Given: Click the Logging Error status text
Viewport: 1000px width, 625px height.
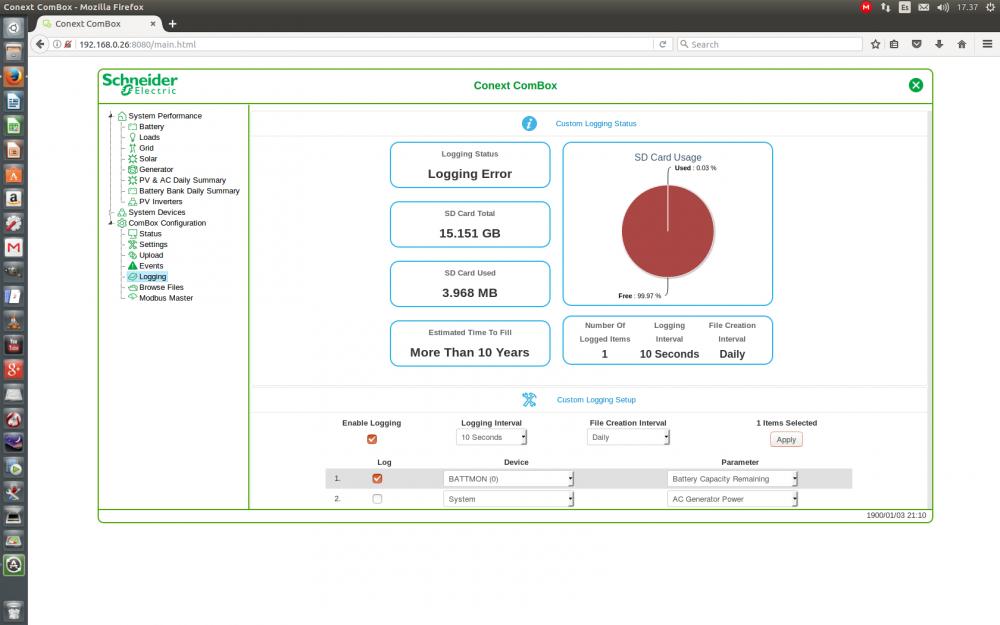Looking at the screenshot, I should click(x=470, y=174).
